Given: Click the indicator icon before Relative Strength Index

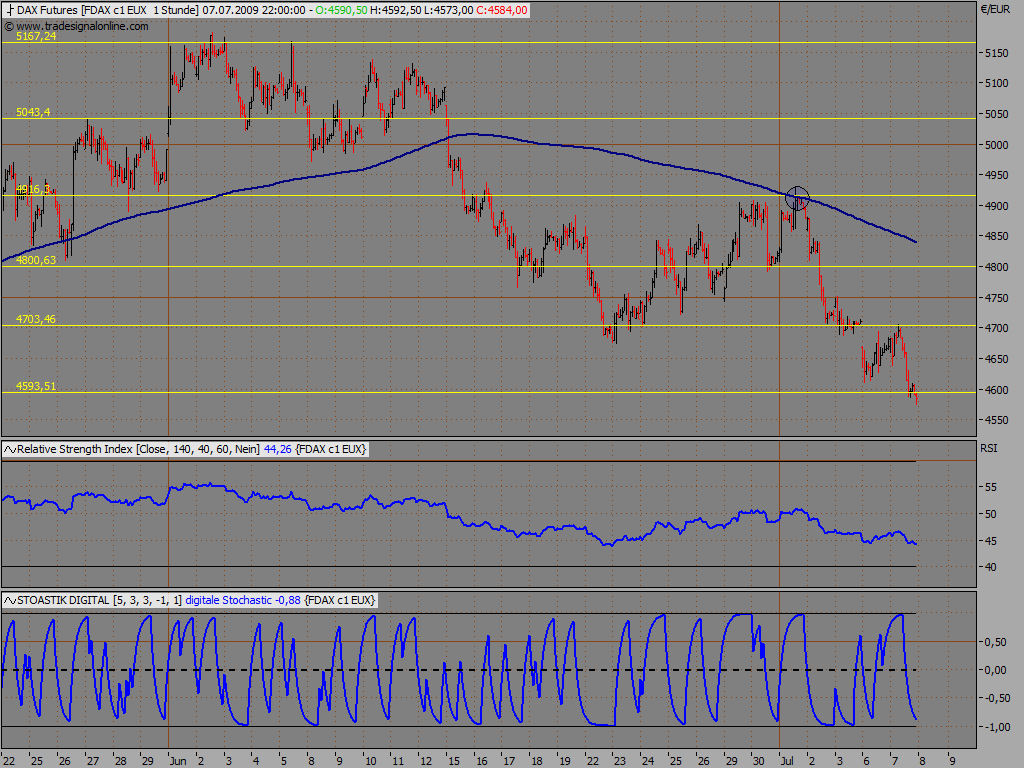Looking at the screenshot, I should (10, 449).
